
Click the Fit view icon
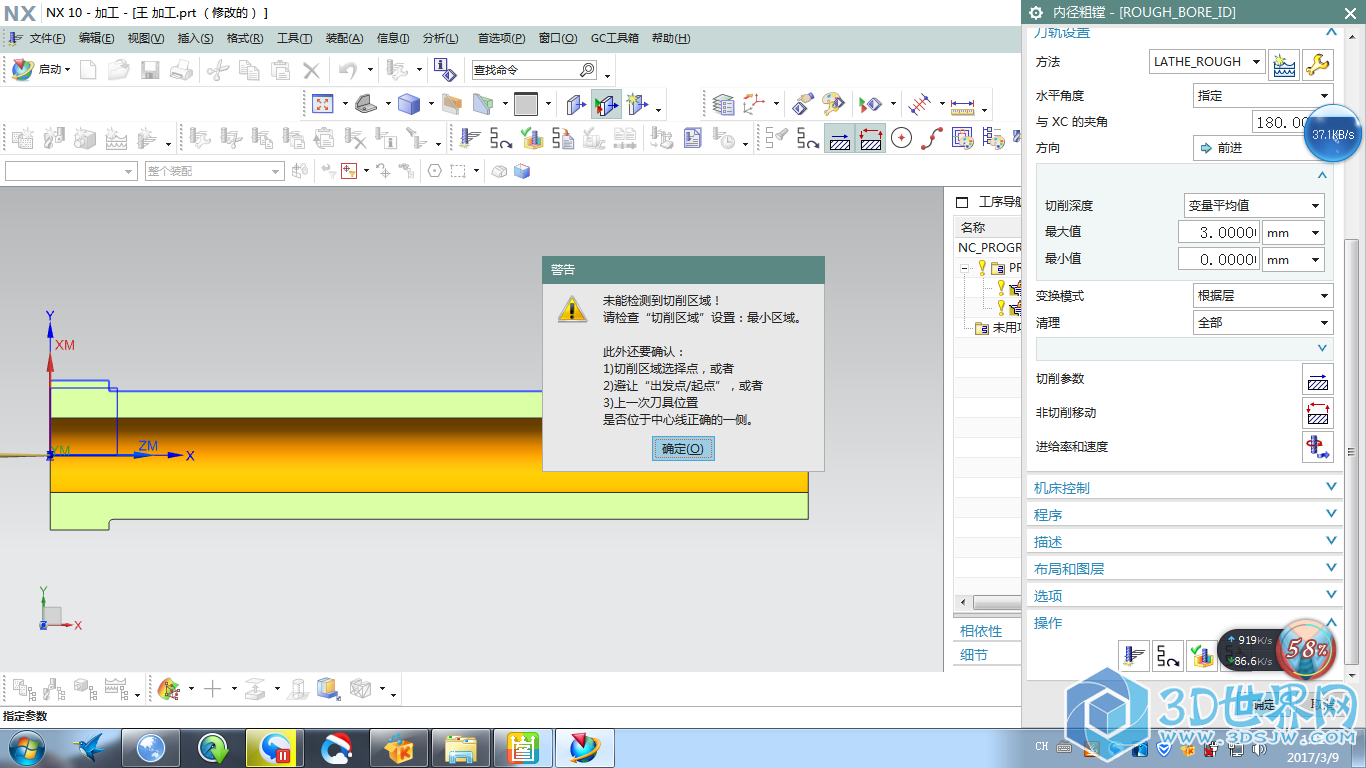(322, 104)
